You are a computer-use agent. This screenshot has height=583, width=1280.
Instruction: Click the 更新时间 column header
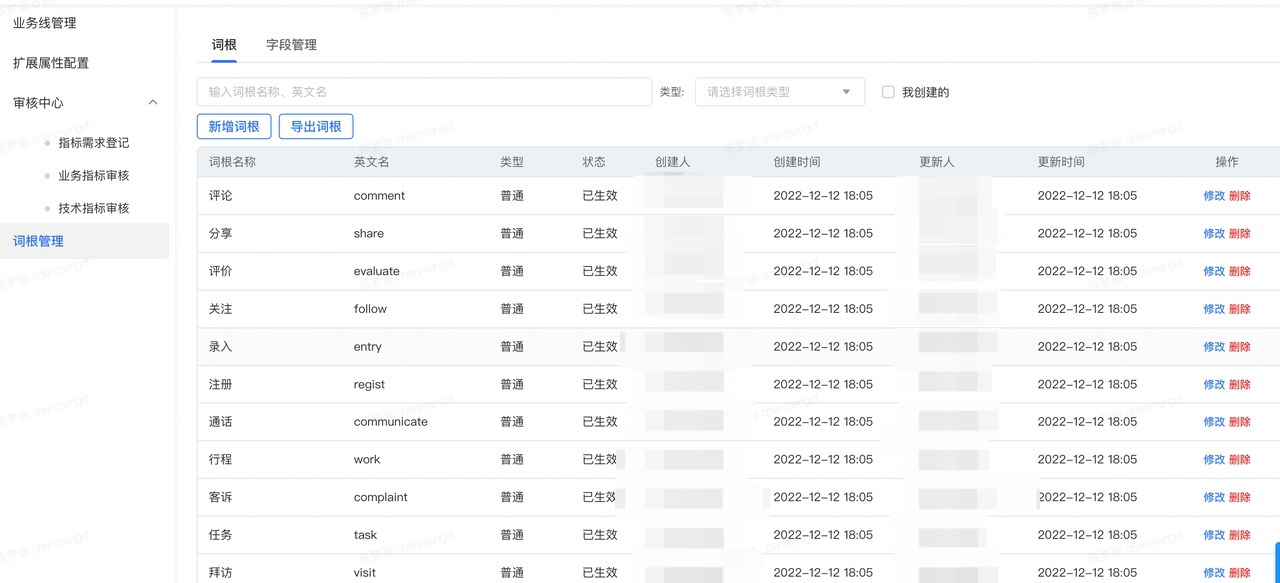coord(1061,162)
